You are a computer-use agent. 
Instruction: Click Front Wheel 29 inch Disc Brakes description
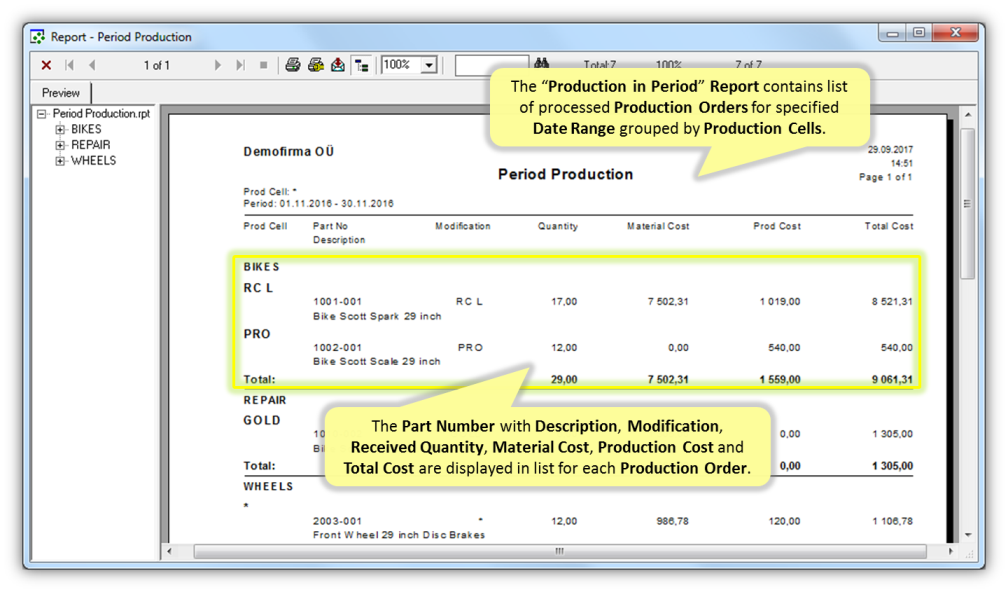point(399,535)
